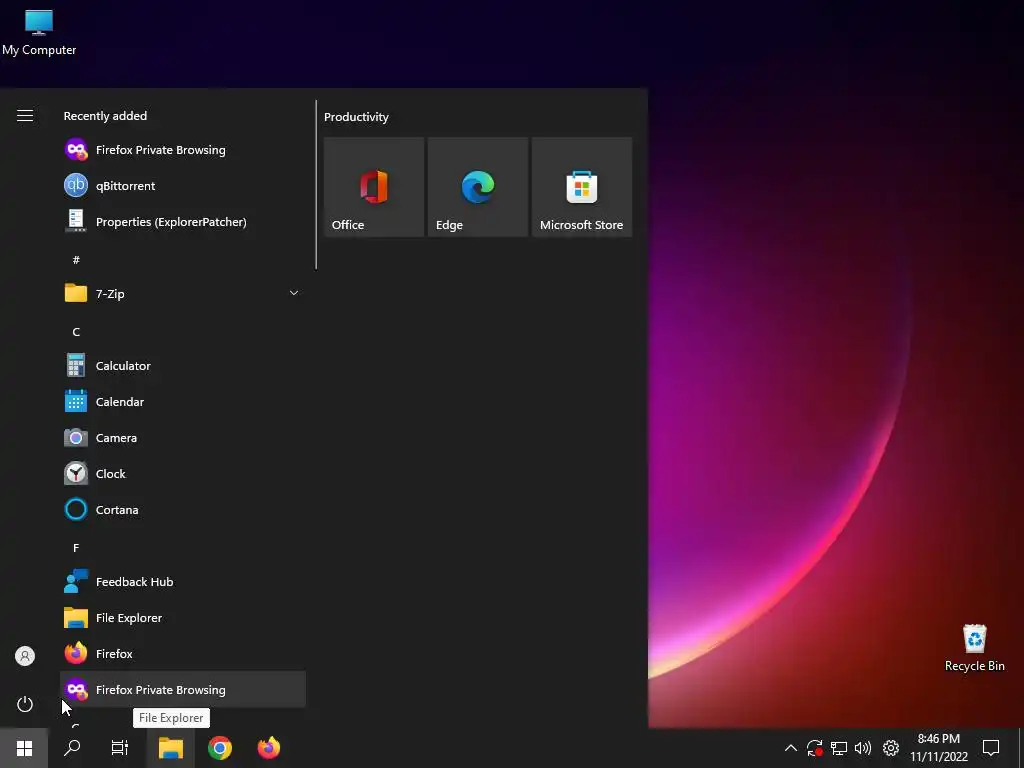
Task: Open the 7-Zip folder entry
Action: point(183,293)
